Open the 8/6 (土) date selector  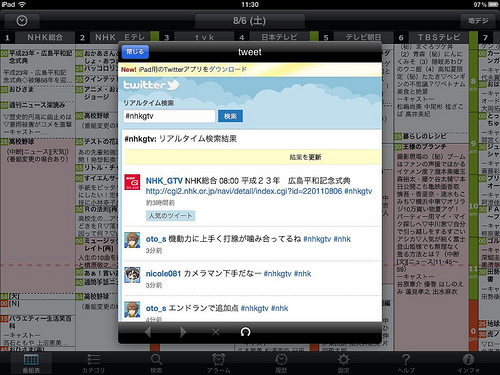250,21
